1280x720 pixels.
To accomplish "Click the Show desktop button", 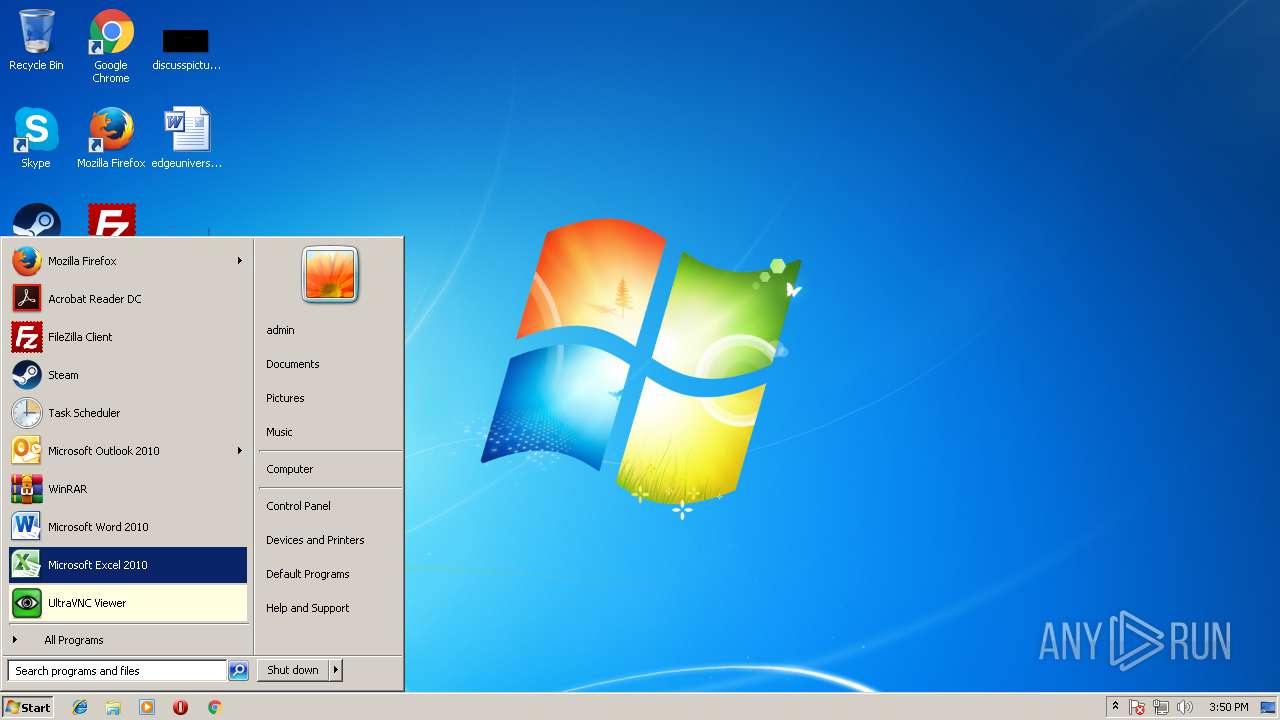I will pyautogui.click(x=1268, y=707).
